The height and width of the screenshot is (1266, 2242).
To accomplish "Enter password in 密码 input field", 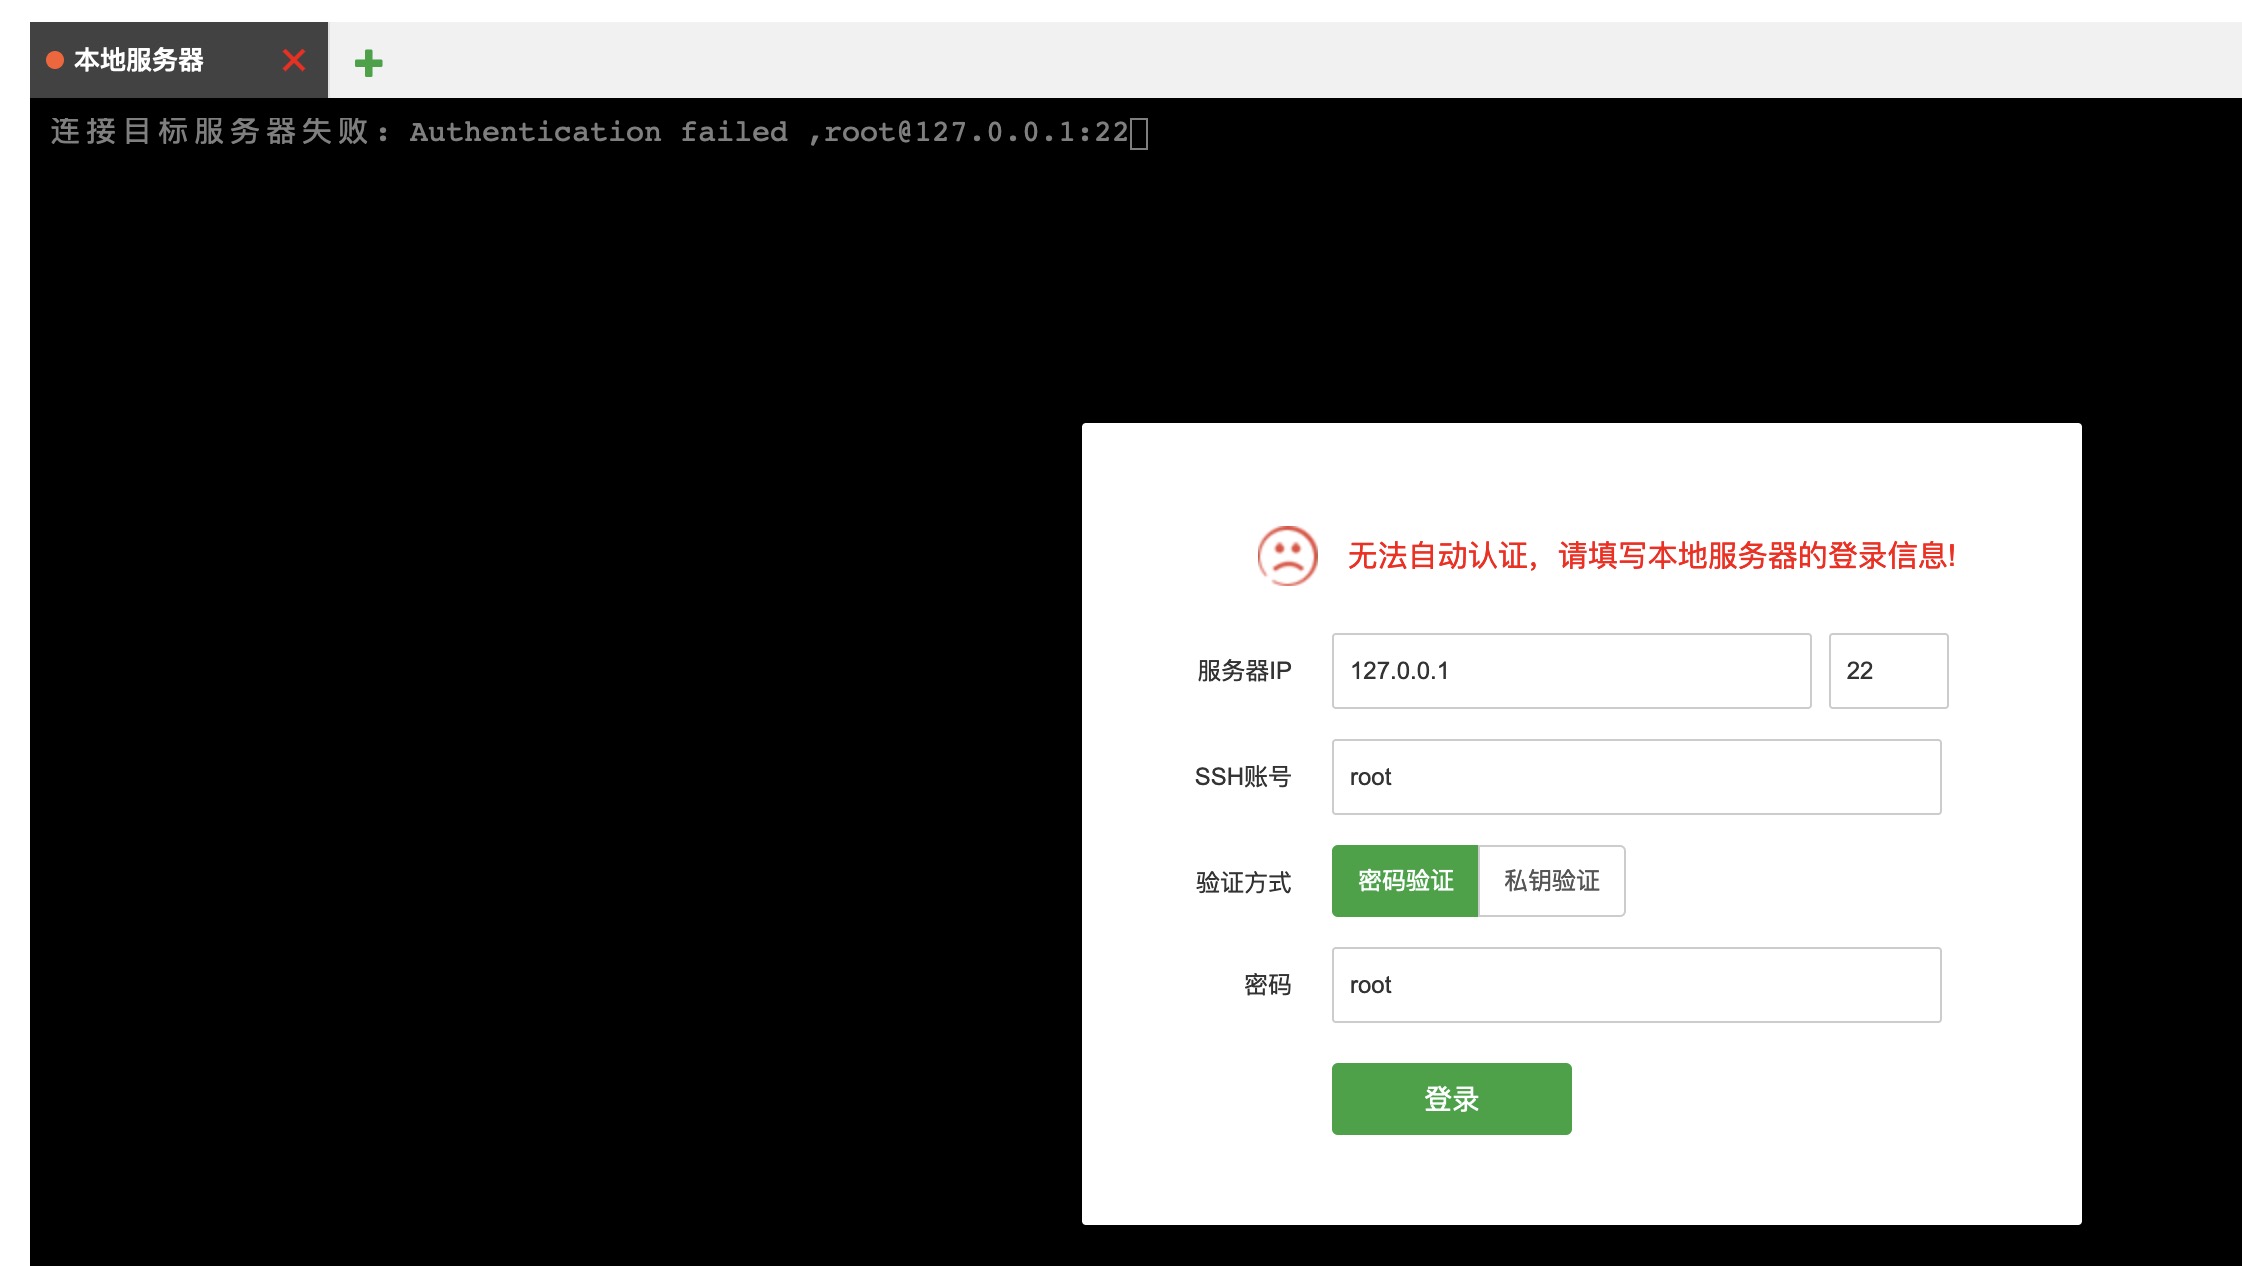I will [x=1635, y=984].
